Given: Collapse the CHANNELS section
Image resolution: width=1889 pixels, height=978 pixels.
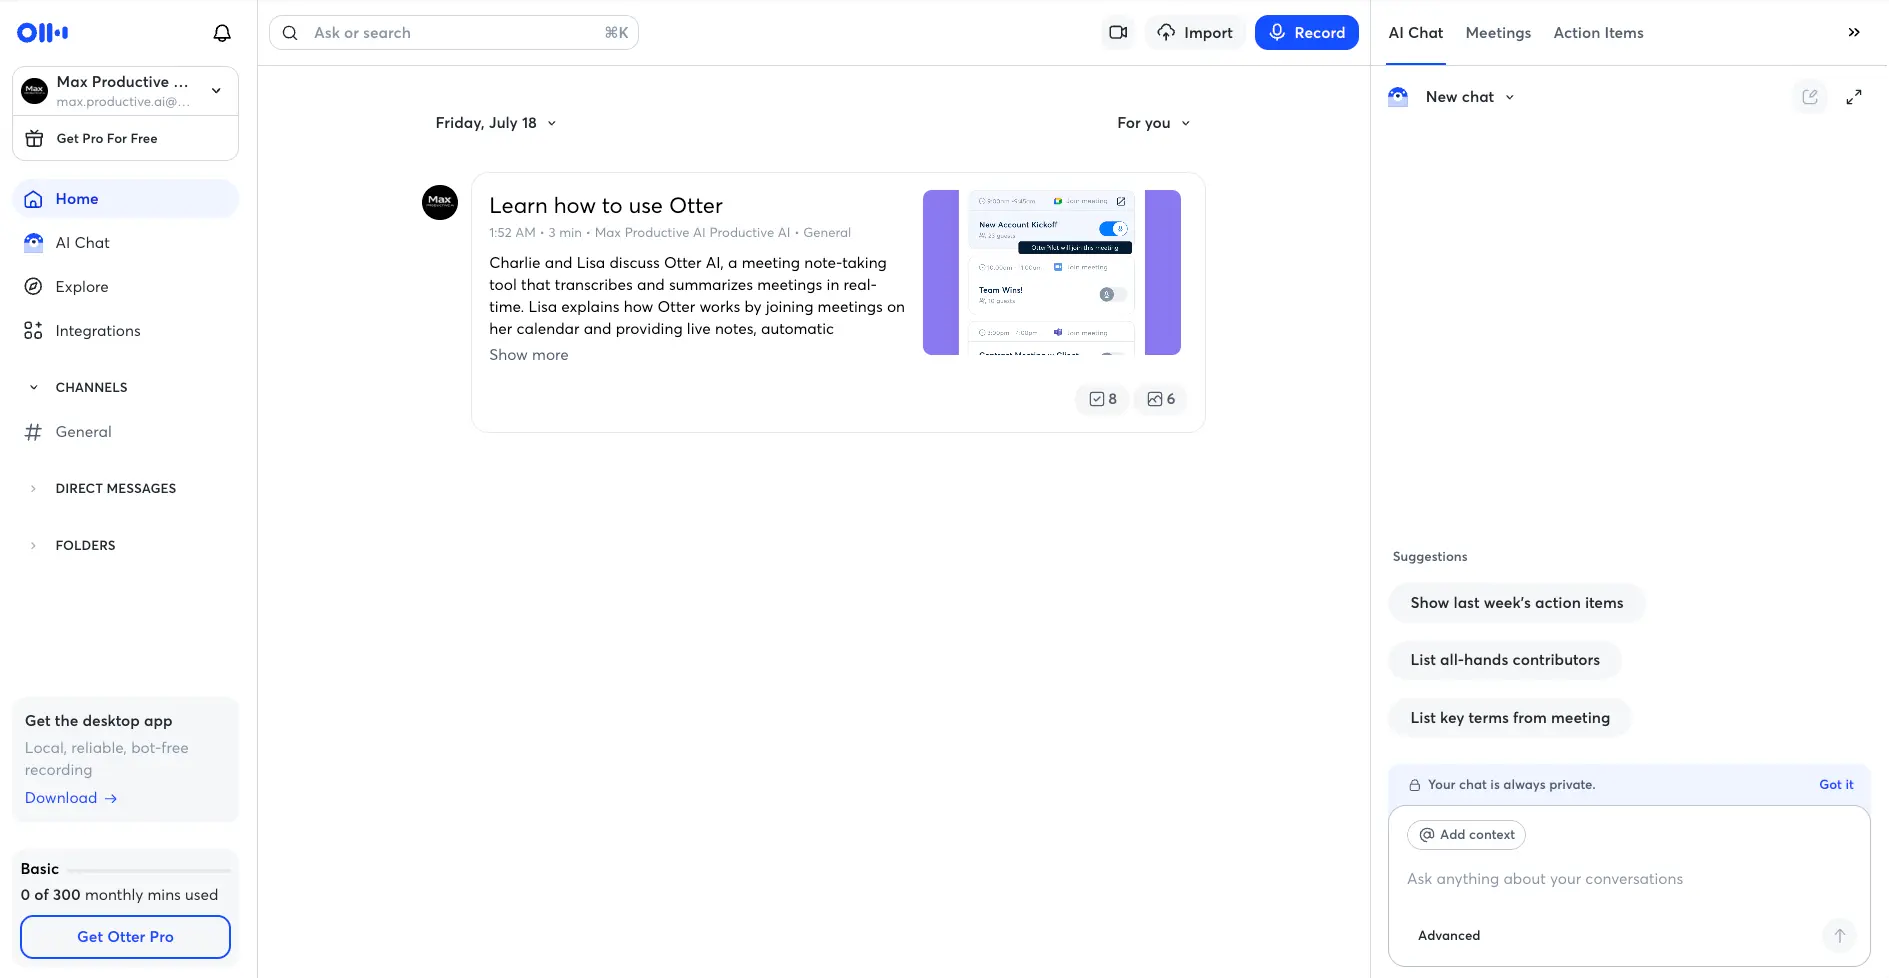Looking at the screenshot, I should point(34,388).
